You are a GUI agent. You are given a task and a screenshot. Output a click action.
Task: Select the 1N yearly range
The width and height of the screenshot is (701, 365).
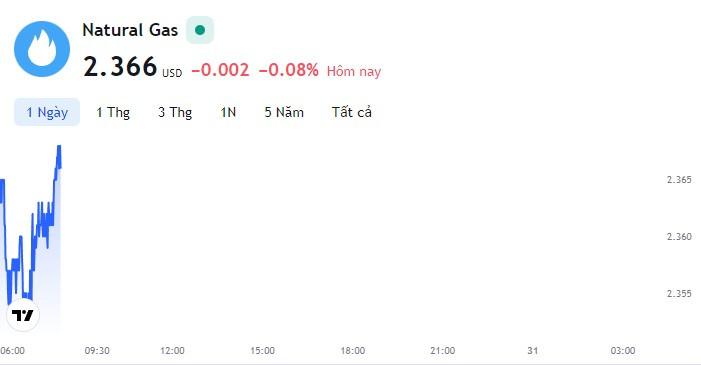tap(228, 112)
